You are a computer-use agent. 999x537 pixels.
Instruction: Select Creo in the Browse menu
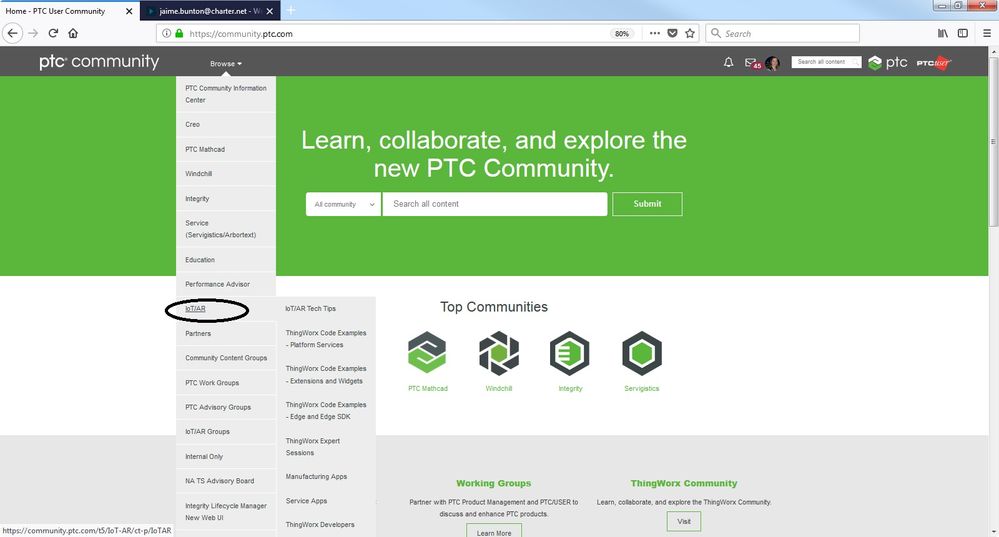(226, 125)
